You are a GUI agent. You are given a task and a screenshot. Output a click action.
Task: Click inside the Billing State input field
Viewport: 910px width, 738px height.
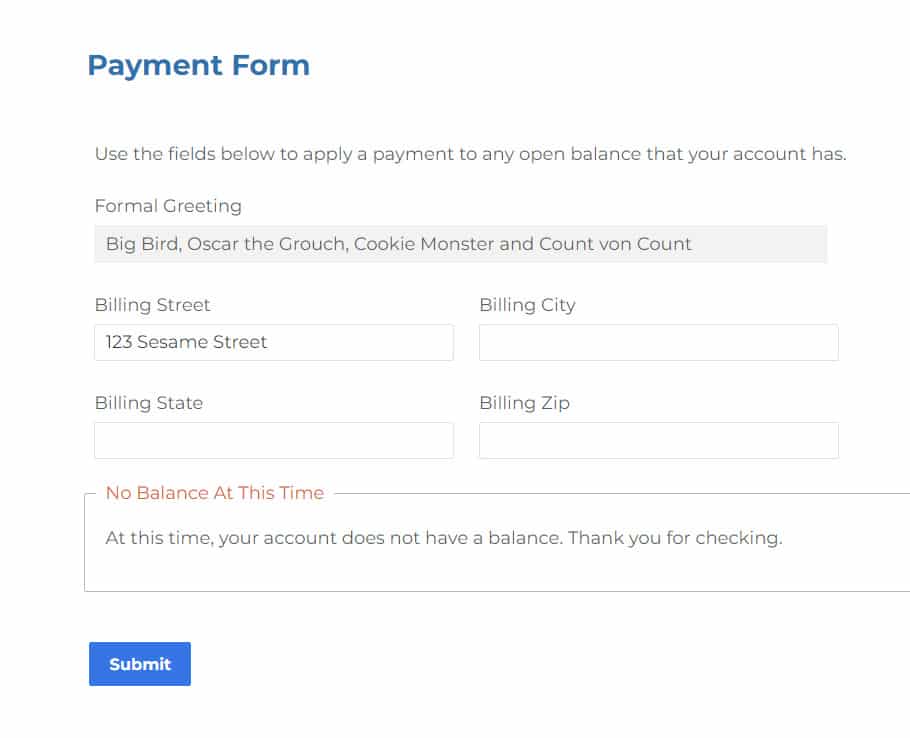[x=273, y=440]
